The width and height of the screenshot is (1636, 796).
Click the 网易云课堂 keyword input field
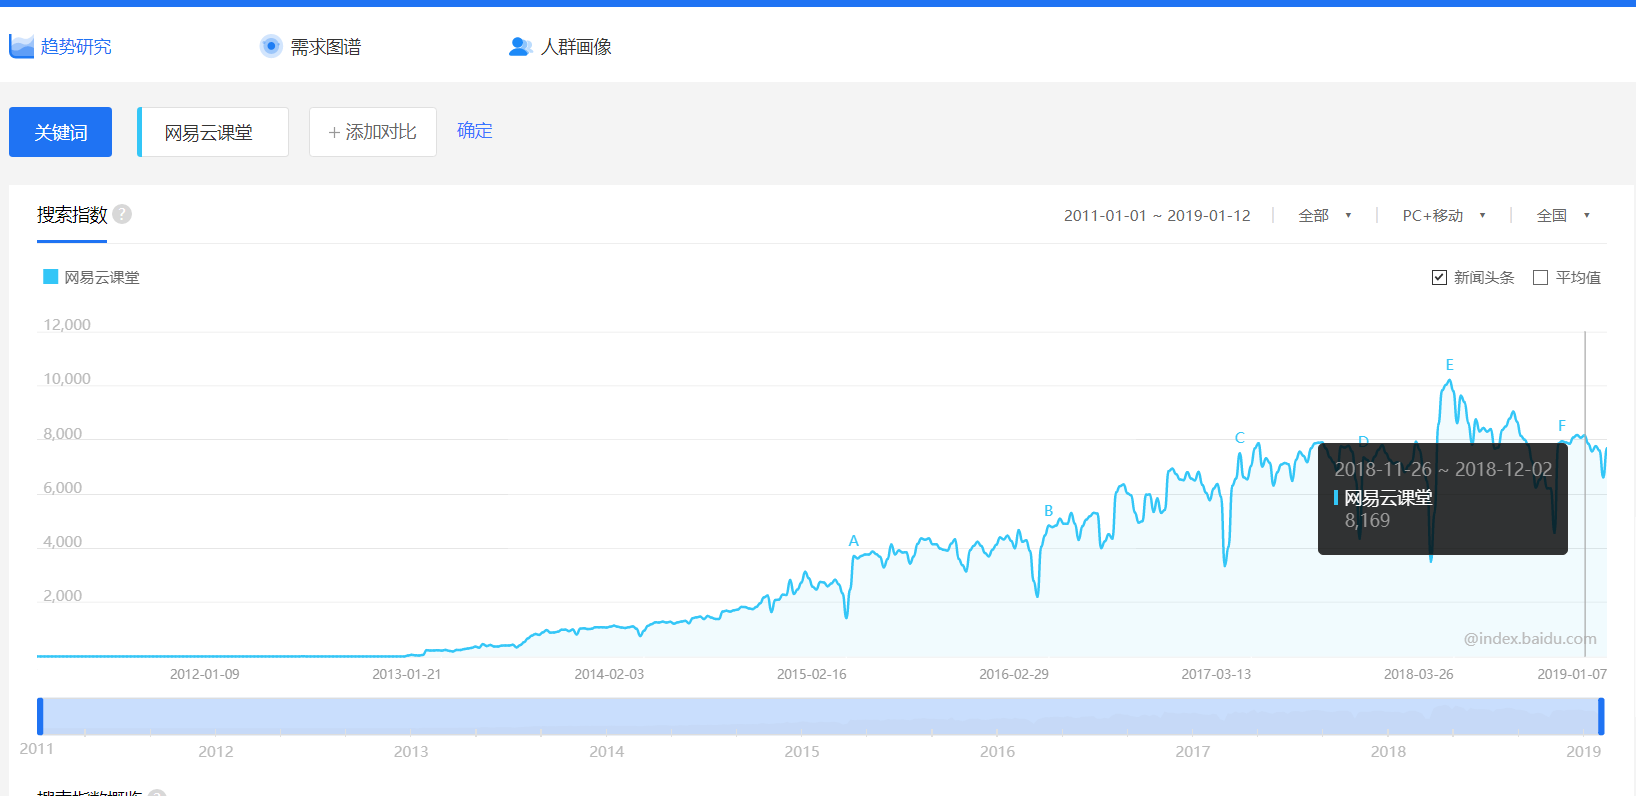pos(213,132)
